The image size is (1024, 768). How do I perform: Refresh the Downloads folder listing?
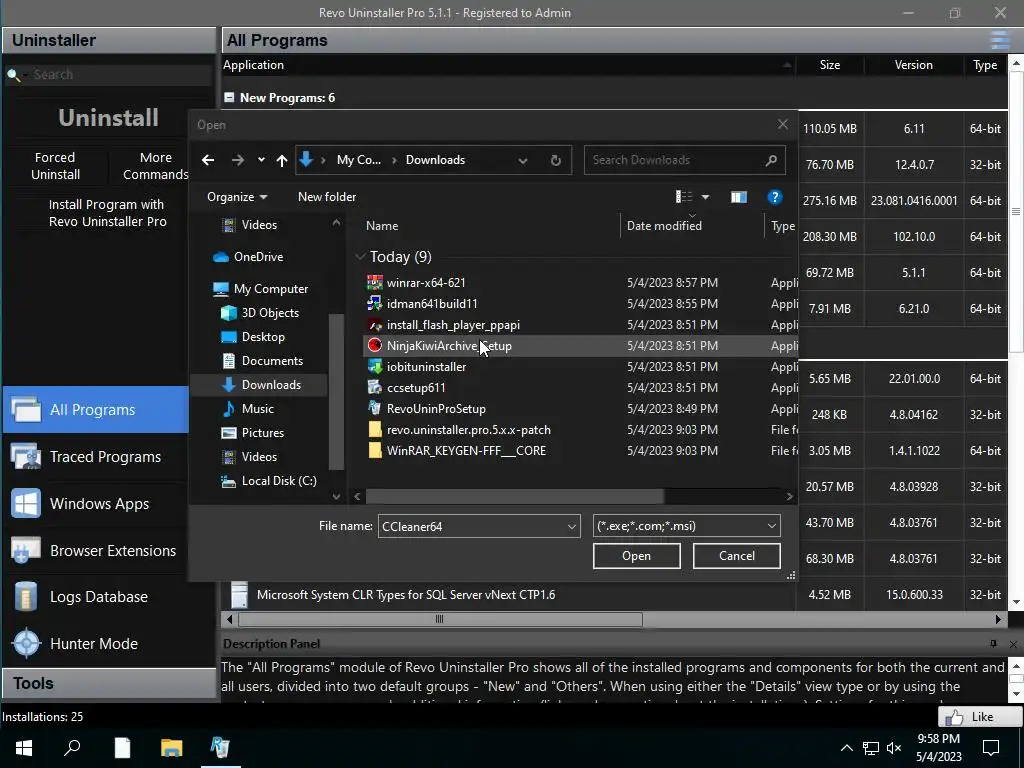[x=556, y=160]
